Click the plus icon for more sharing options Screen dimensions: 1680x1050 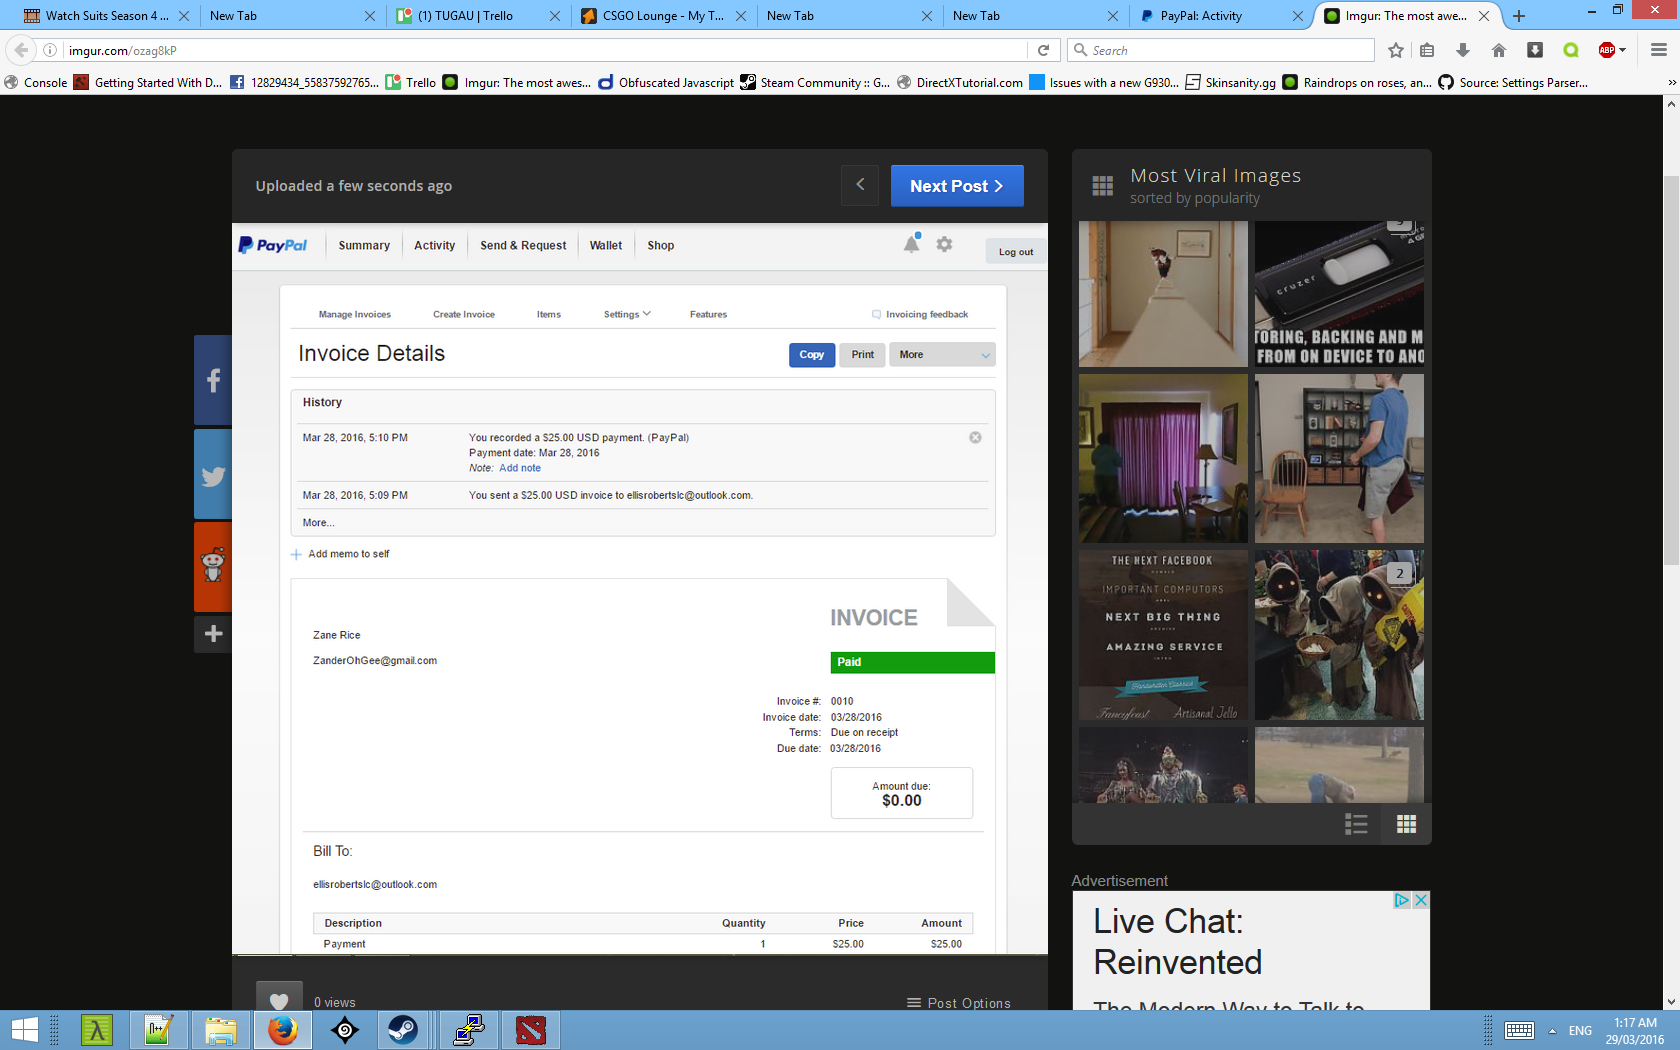213,634
